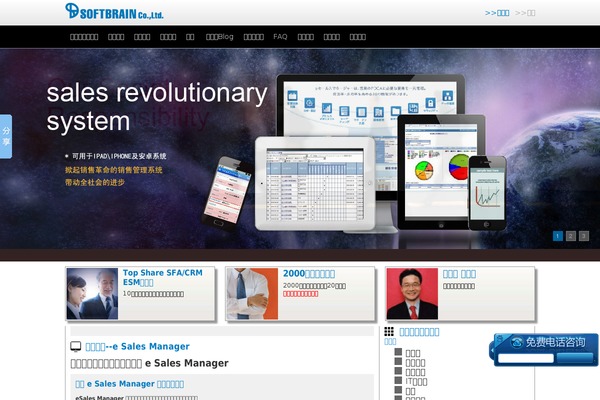Collapse the 免费电话咨询 widget with its left arrow

[492, 349]
